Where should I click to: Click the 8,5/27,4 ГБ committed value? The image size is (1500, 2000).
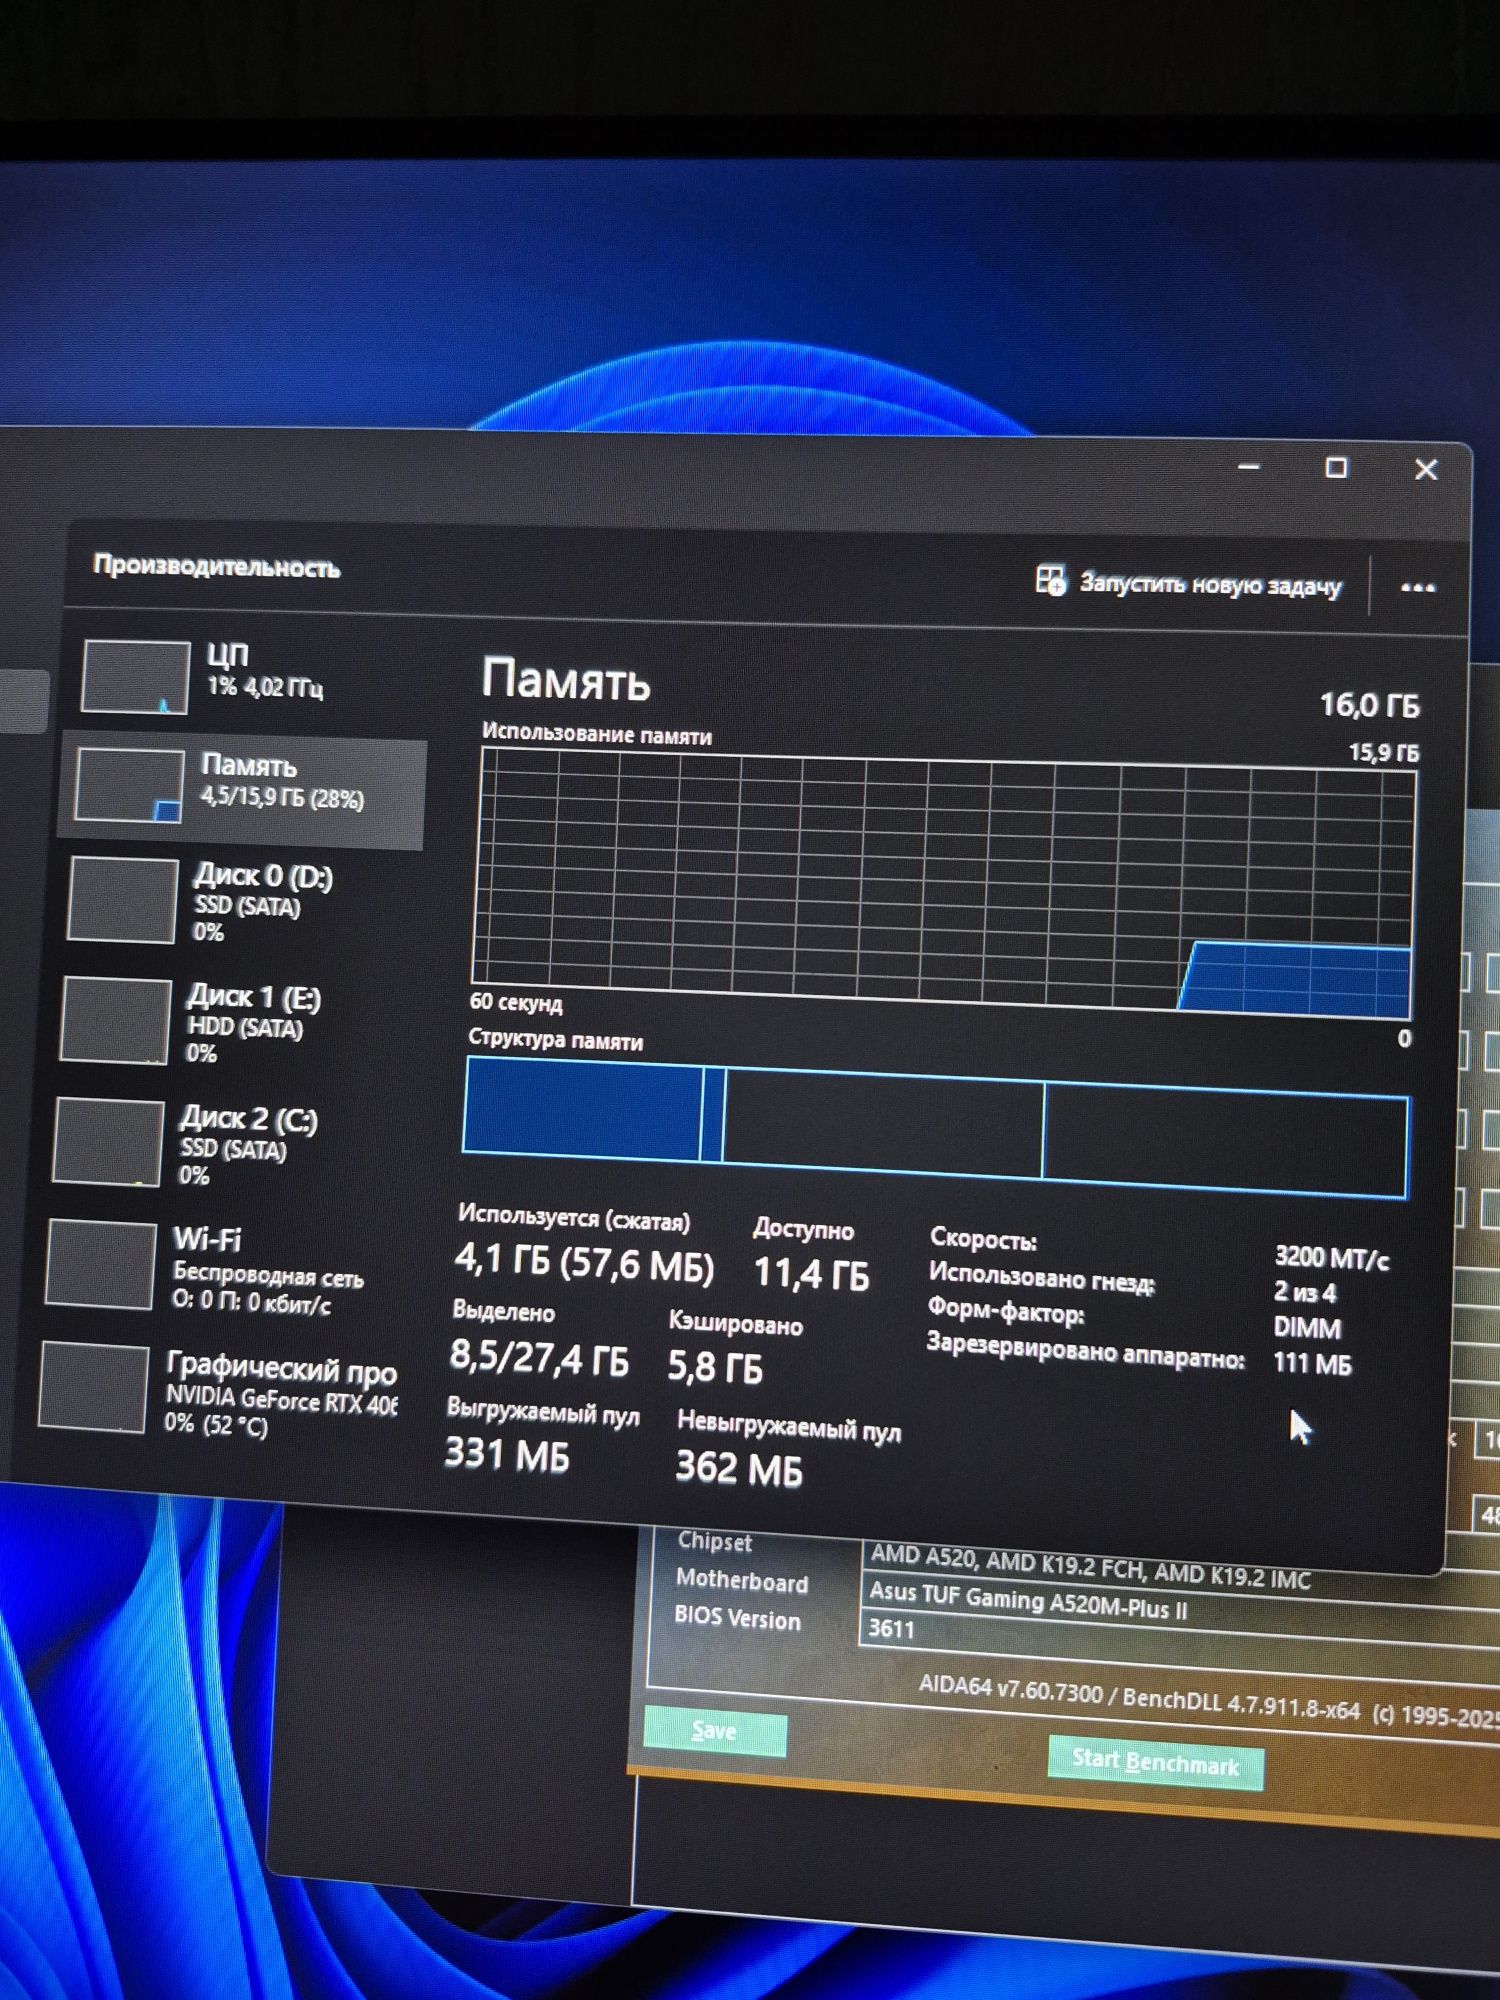click(x=539, y=1358)
